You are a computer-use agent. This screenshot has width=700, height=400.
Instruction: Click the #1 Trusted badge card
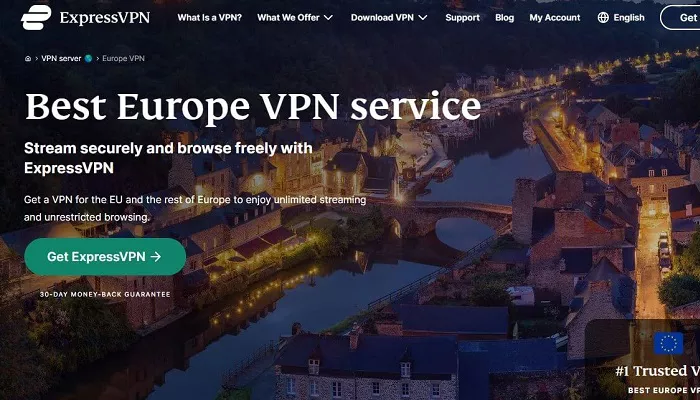pos(642,360)
